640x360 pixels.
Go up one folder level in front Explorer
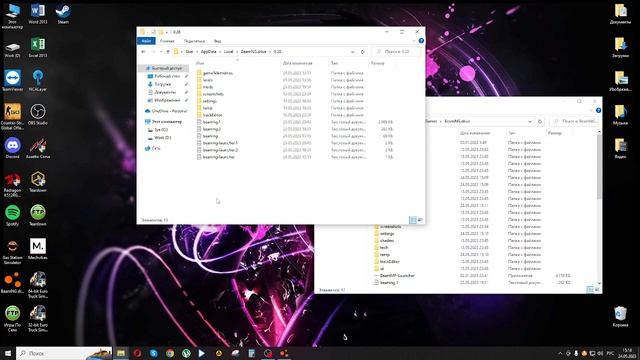click(168, 52)
